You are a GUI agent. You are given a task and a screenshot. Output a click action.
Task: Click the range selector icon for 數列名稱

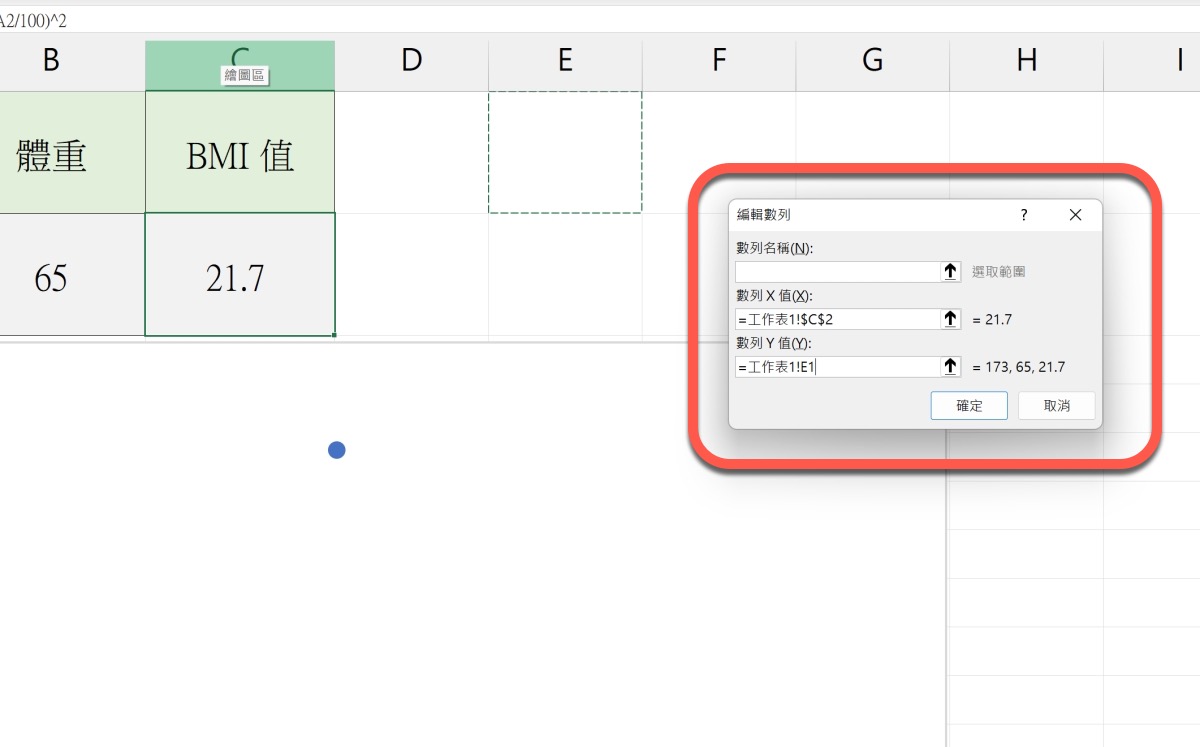pos(951,271)
